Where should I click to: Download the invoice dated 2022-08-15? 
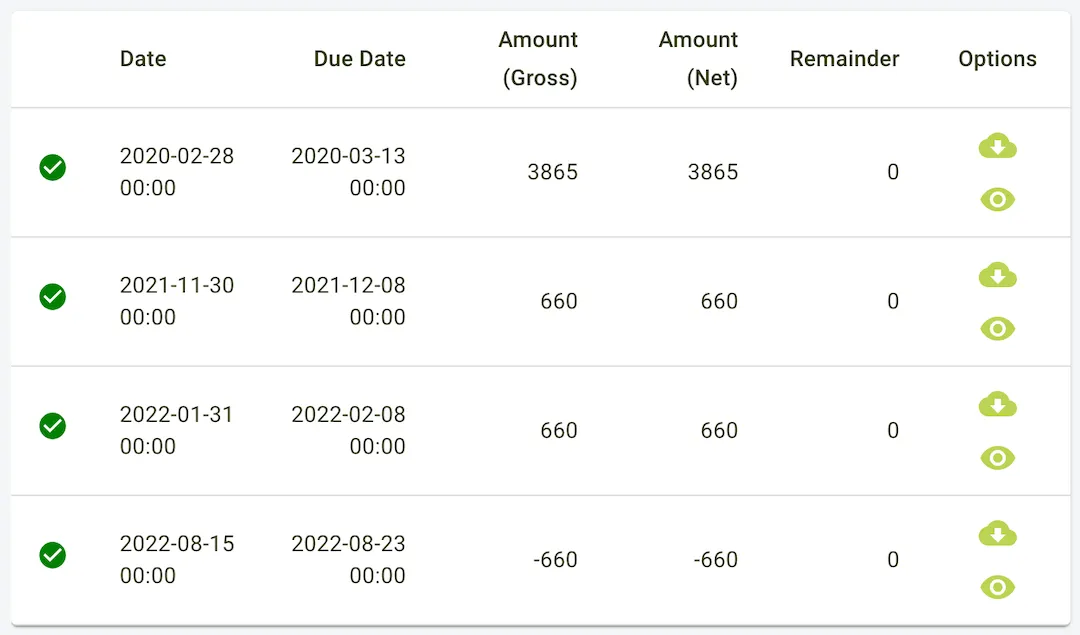[x=997, y=533]
